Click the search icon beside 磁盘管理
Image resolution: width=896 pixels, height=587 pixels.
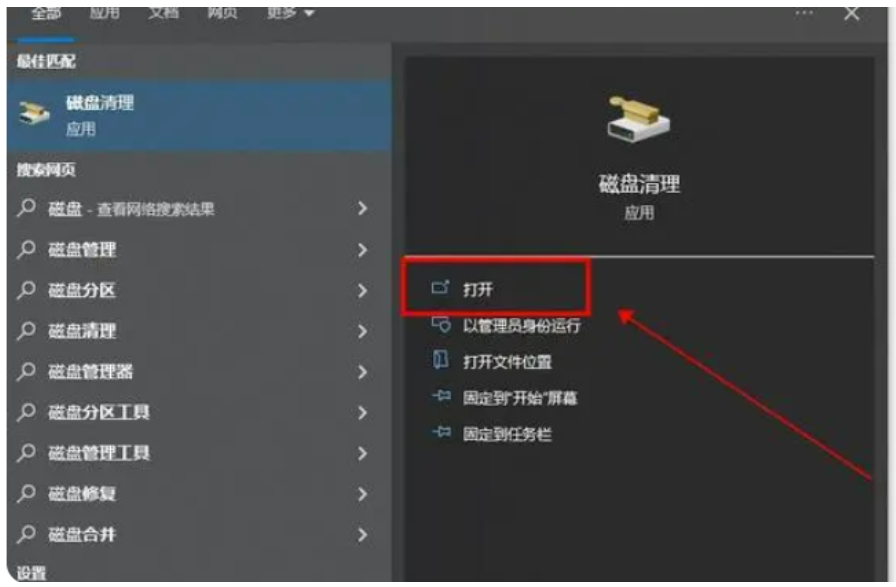point(26,249)
